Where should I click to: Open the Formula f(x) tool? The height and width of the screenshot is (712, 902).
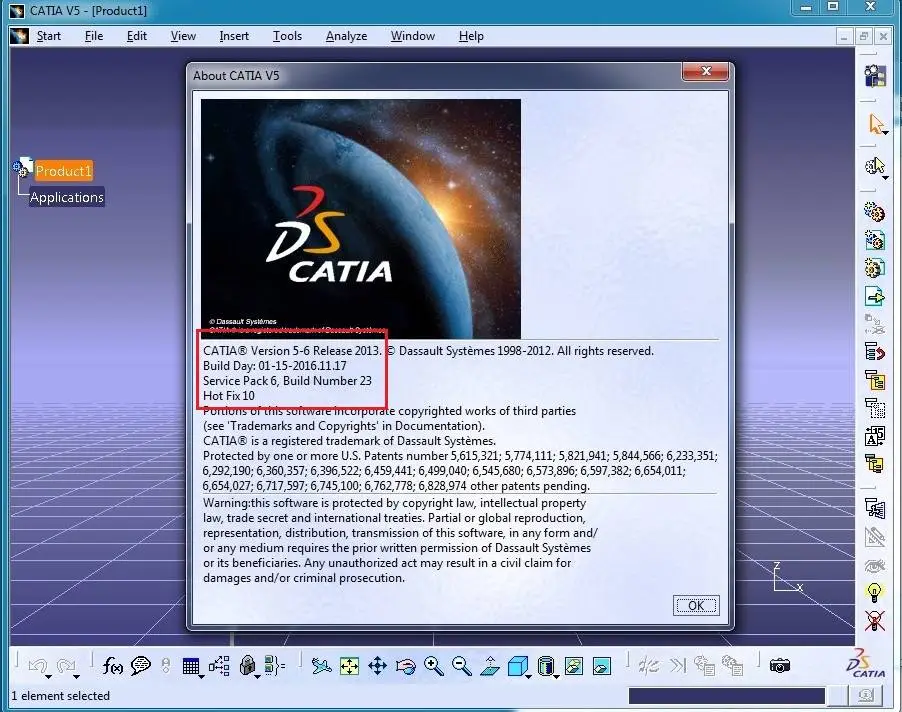[x=112, y=666]
